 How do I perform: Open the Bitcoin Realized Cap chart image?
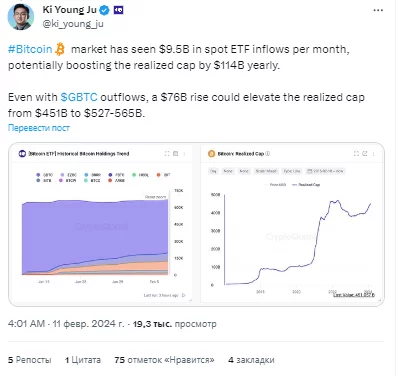(292, 224)
